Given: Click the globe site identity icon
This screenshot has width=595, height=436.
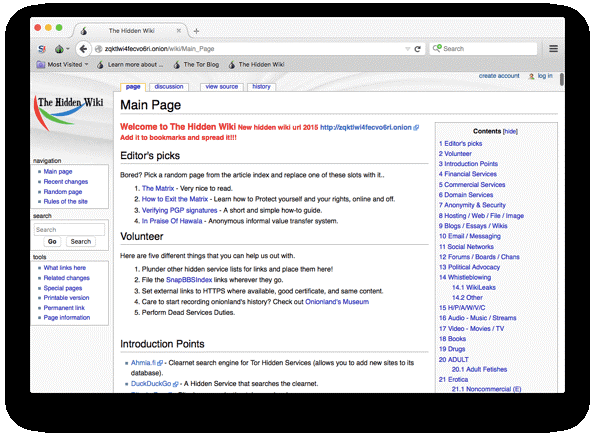Looking at the screenshot, I should (99, 49).
